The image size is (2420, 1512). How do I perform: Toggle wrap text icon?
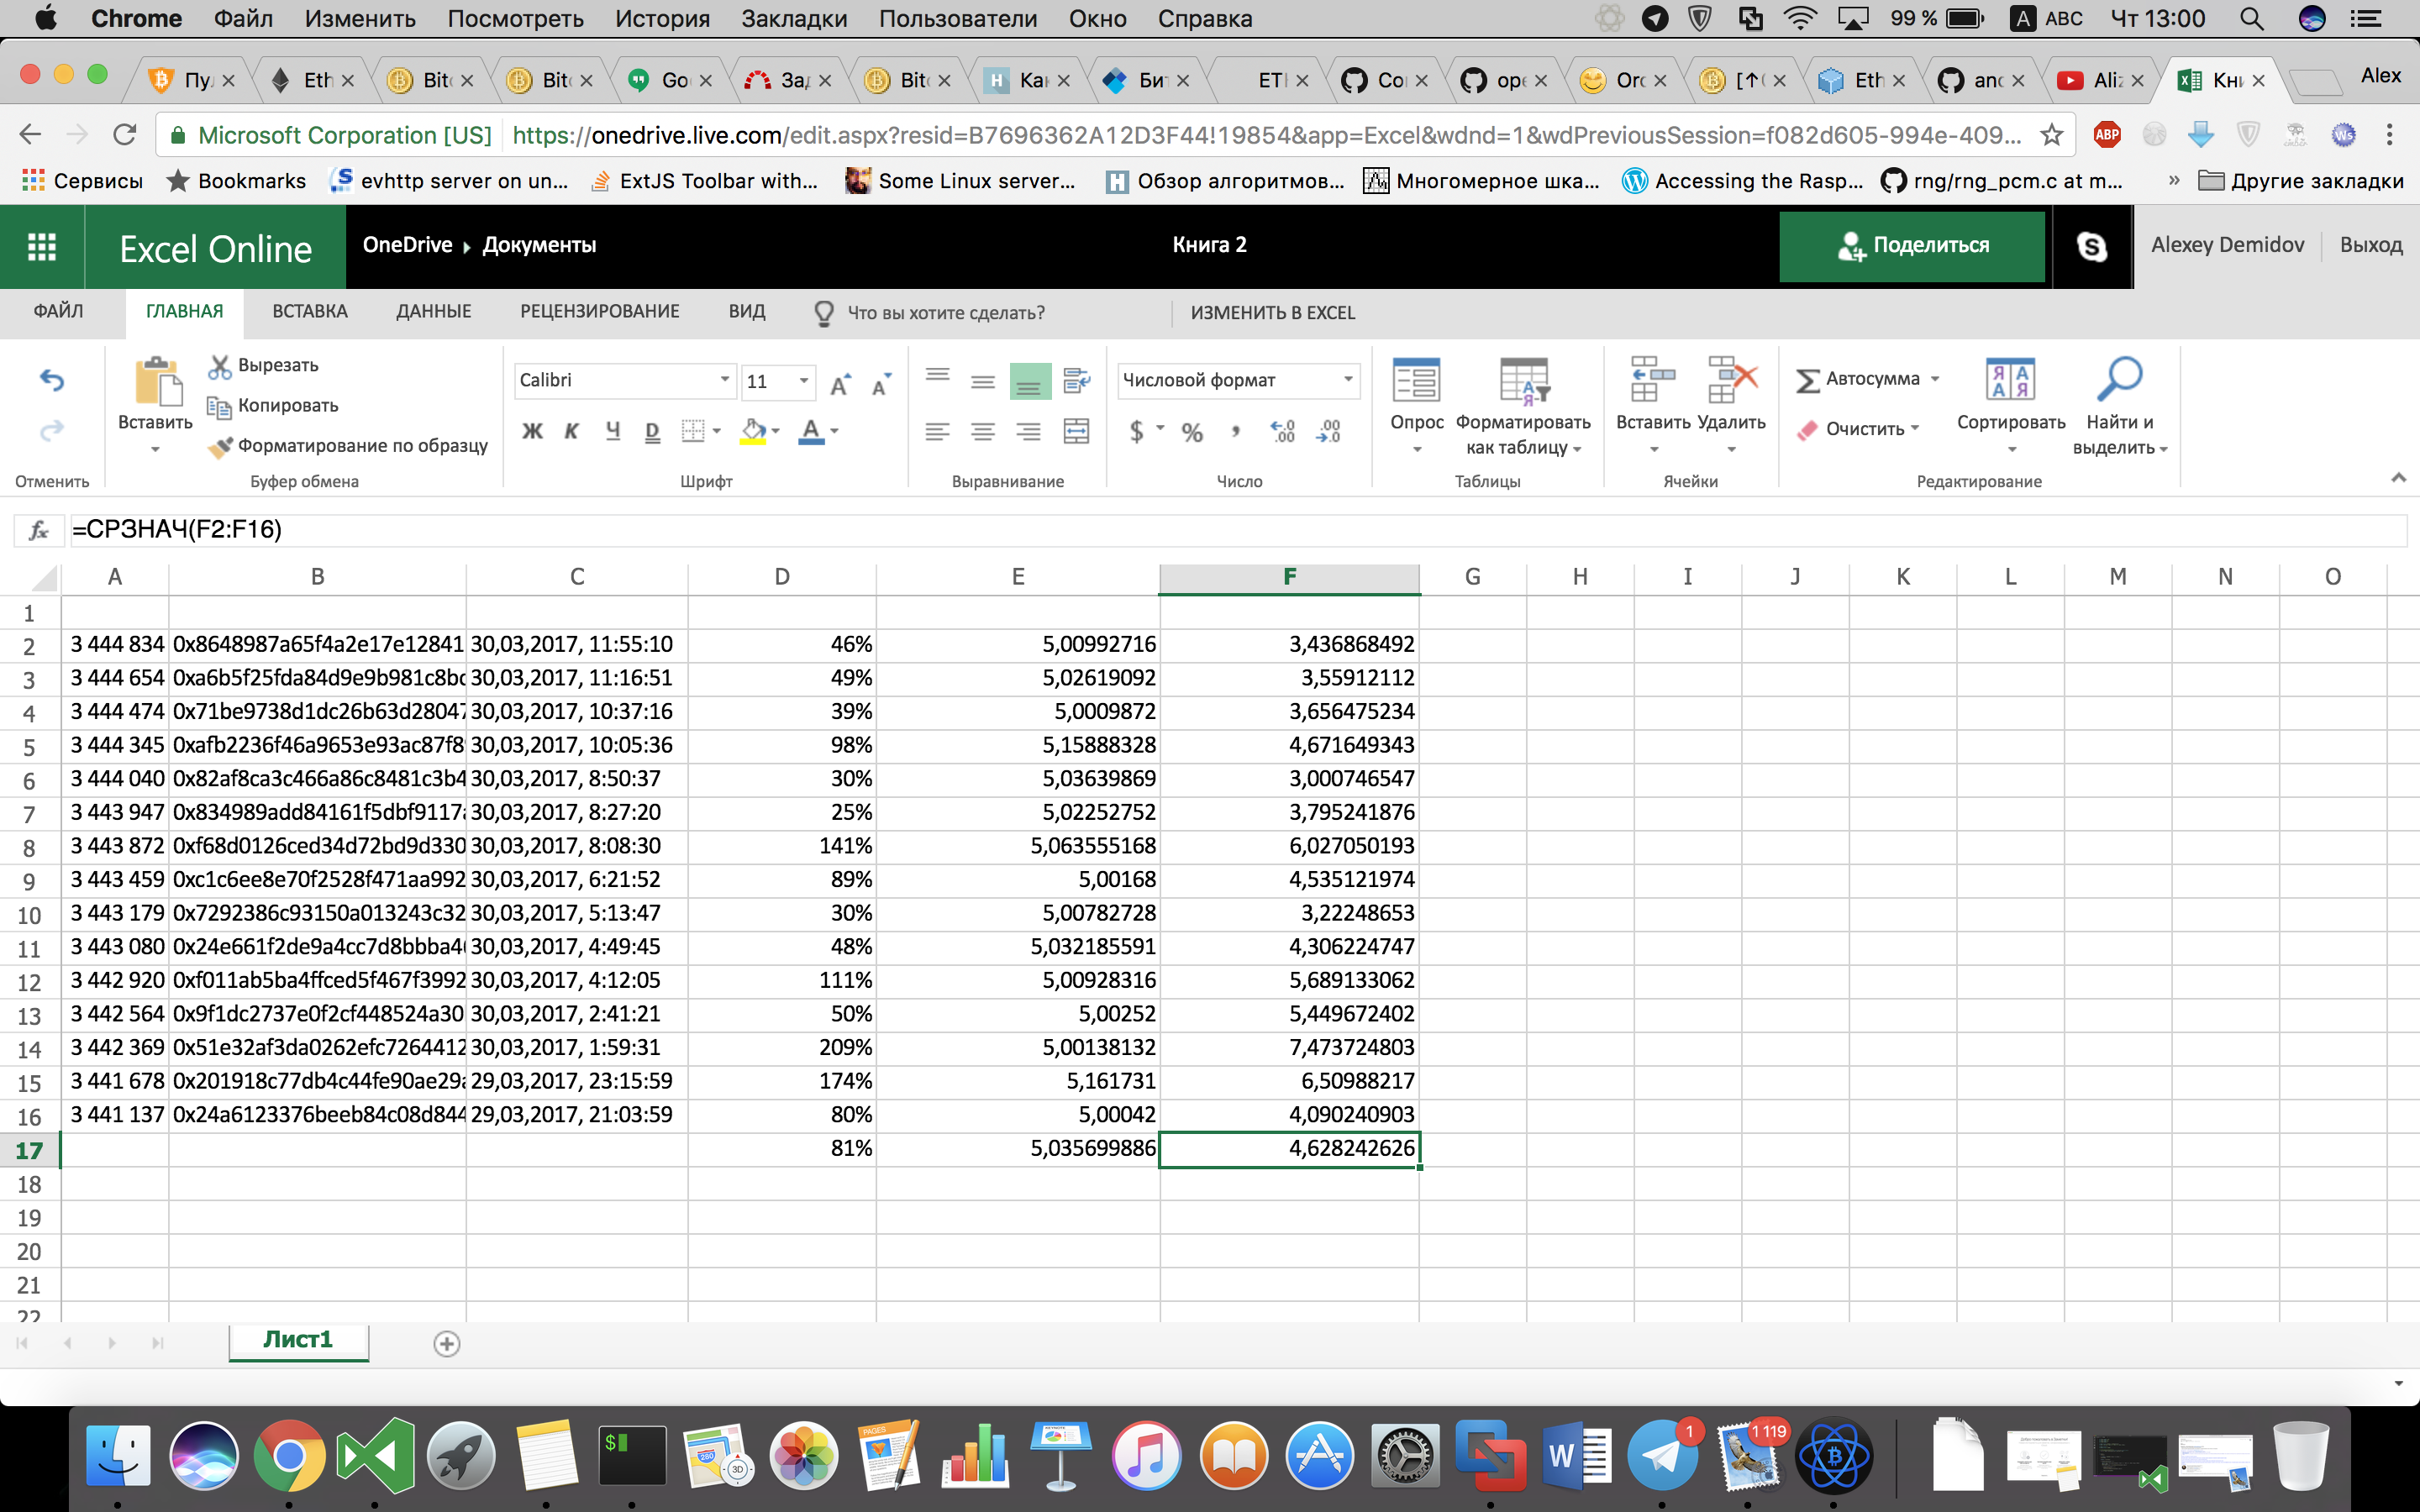(1076, 381)
